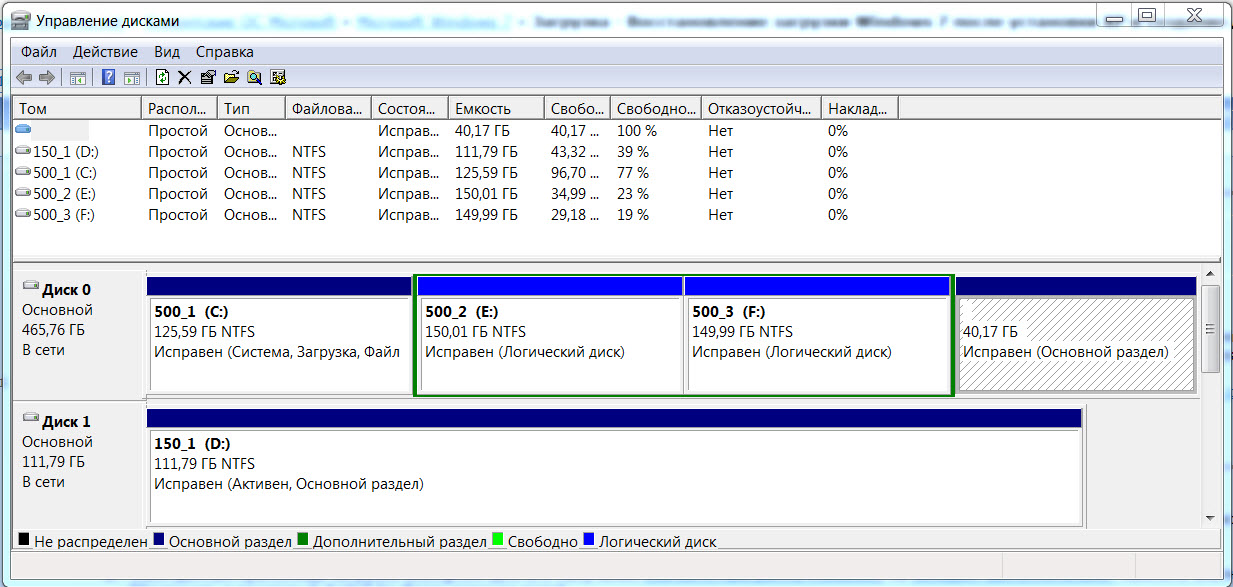Open the Справка menu
This screenshot has height=587, width=1233.
(x=224, y=52)
